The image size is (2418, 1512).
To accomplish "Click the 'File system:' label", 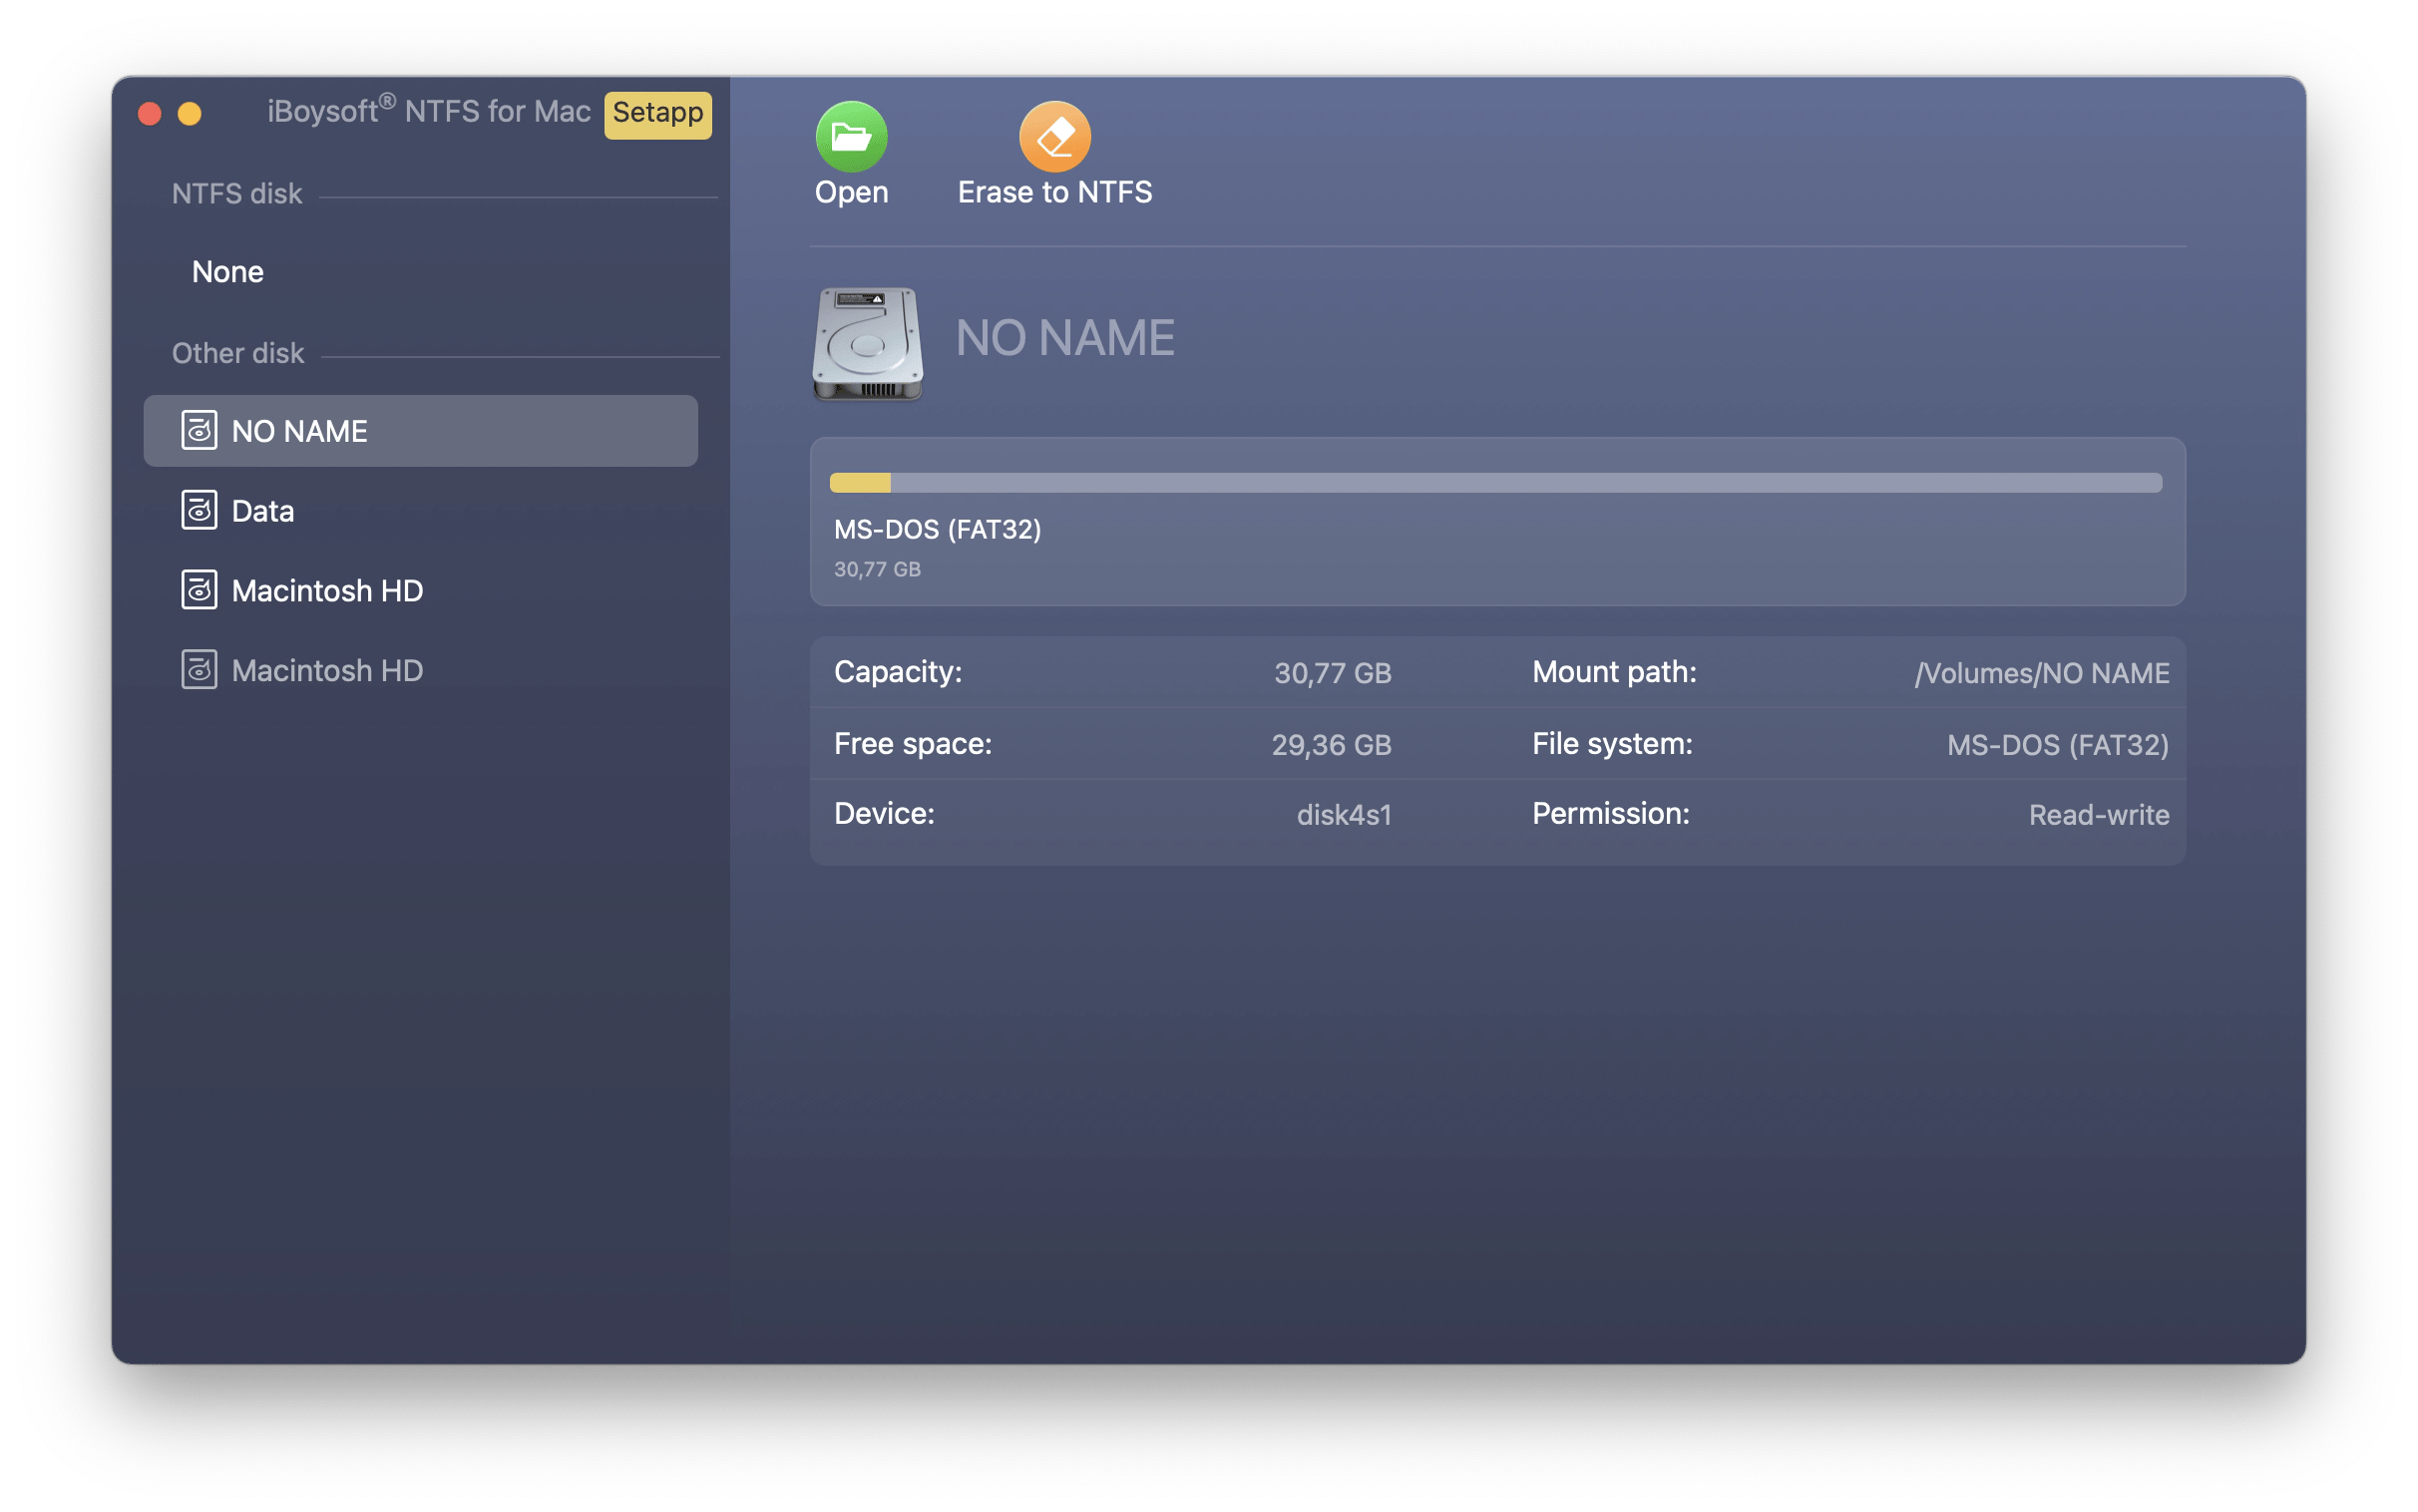I will (1612, 744).
